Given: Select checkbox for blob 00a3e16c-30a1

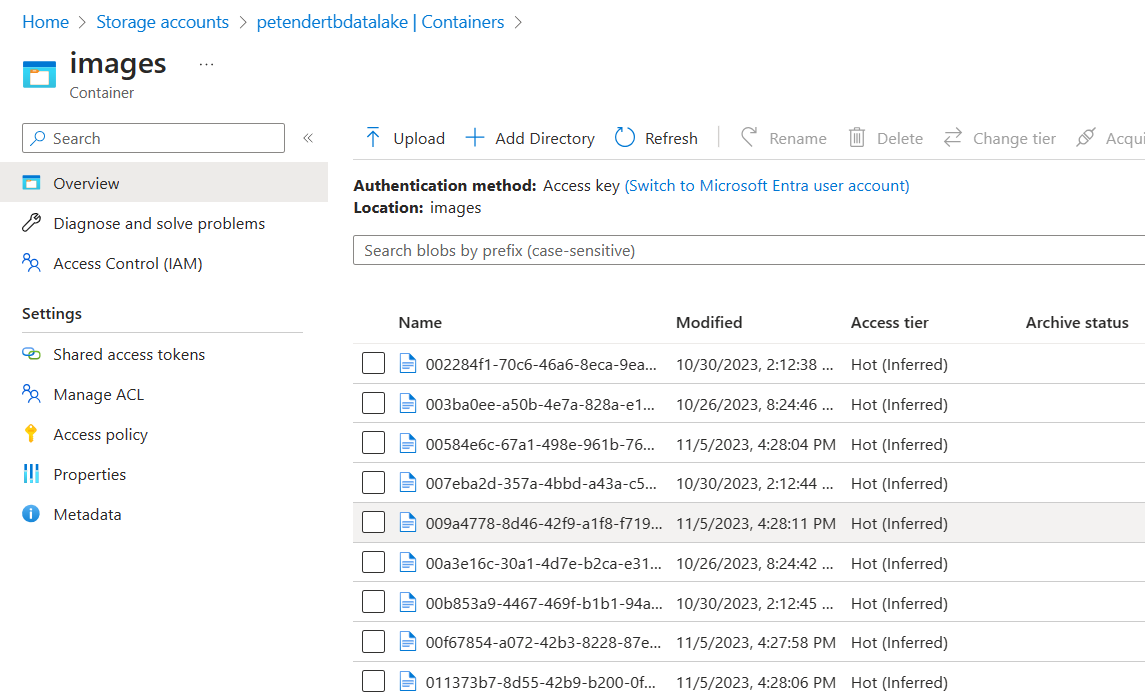Looking at the screenshot, I should tap(373, 562).
